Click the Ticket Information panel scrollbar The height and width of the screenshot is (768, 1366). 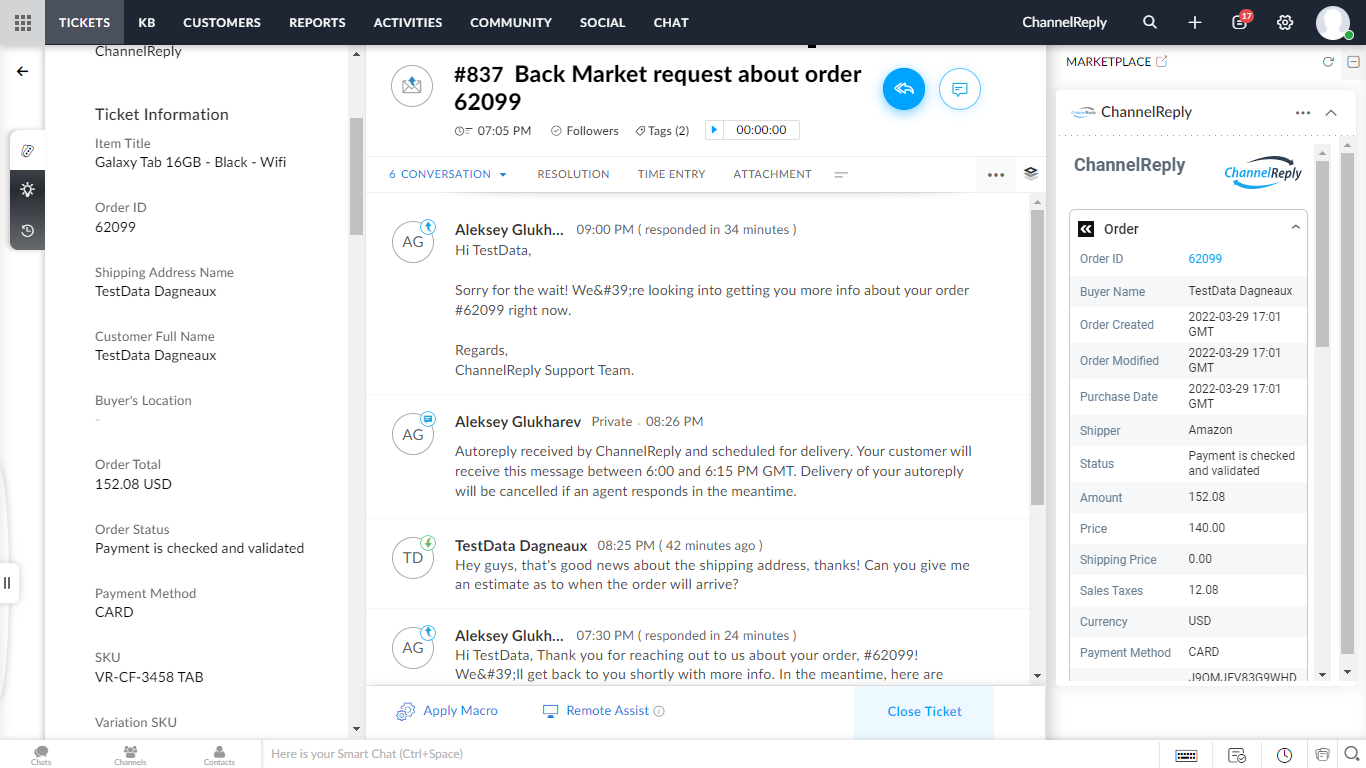(x=357, y=176)
